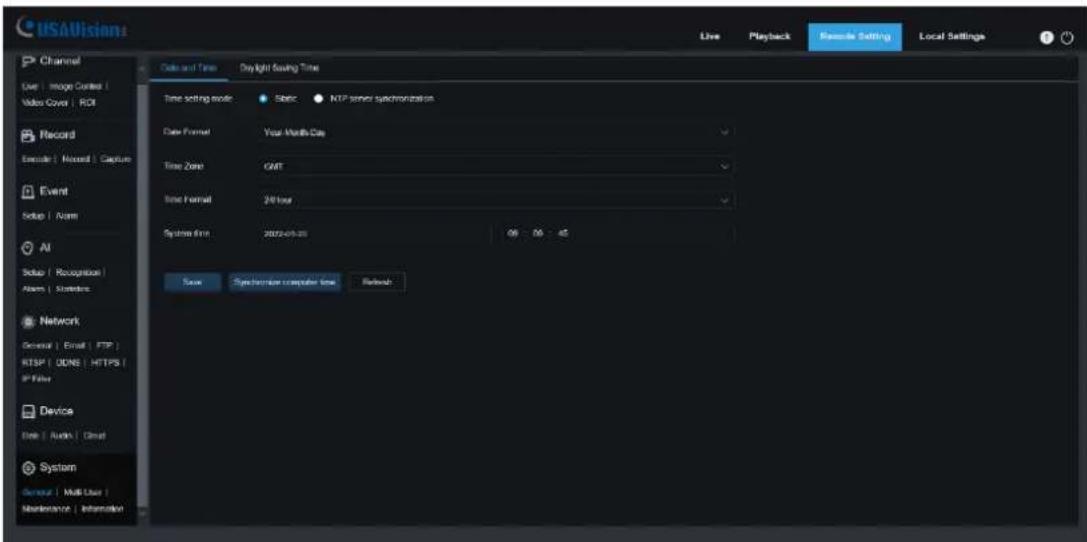The height and width of the screenshot is (542, 1087).
Task: Click the power logout icon
Action: pyautogui.click(x=1068, y=37)
